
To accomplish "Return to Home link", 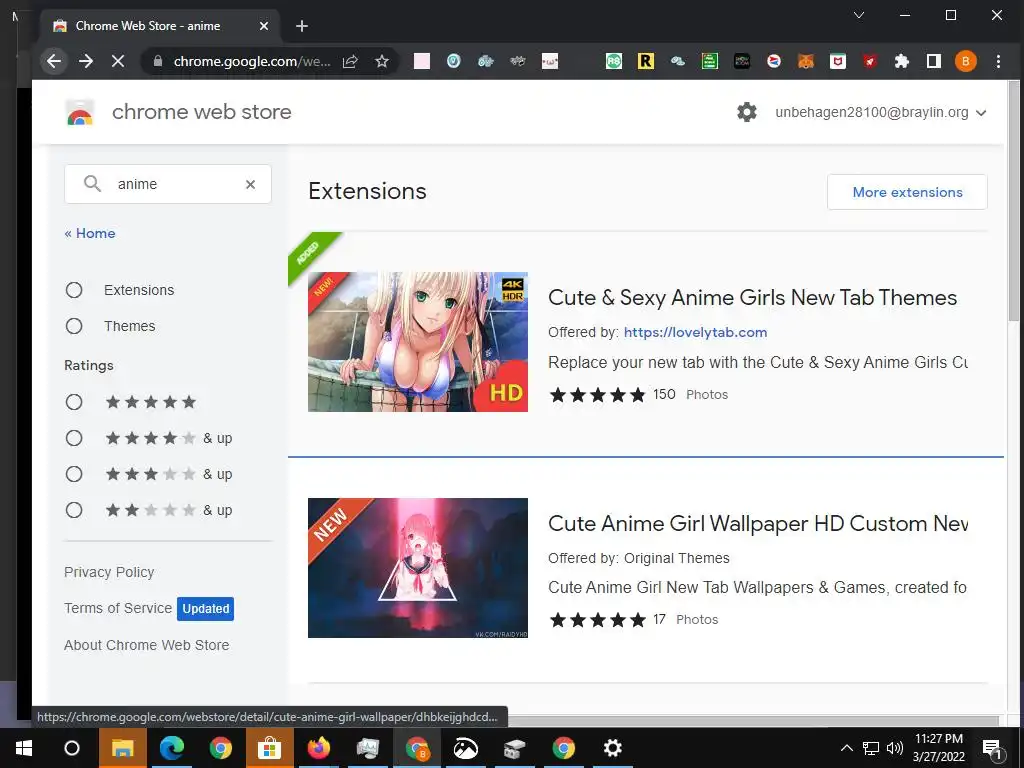I will coord(89,233).
